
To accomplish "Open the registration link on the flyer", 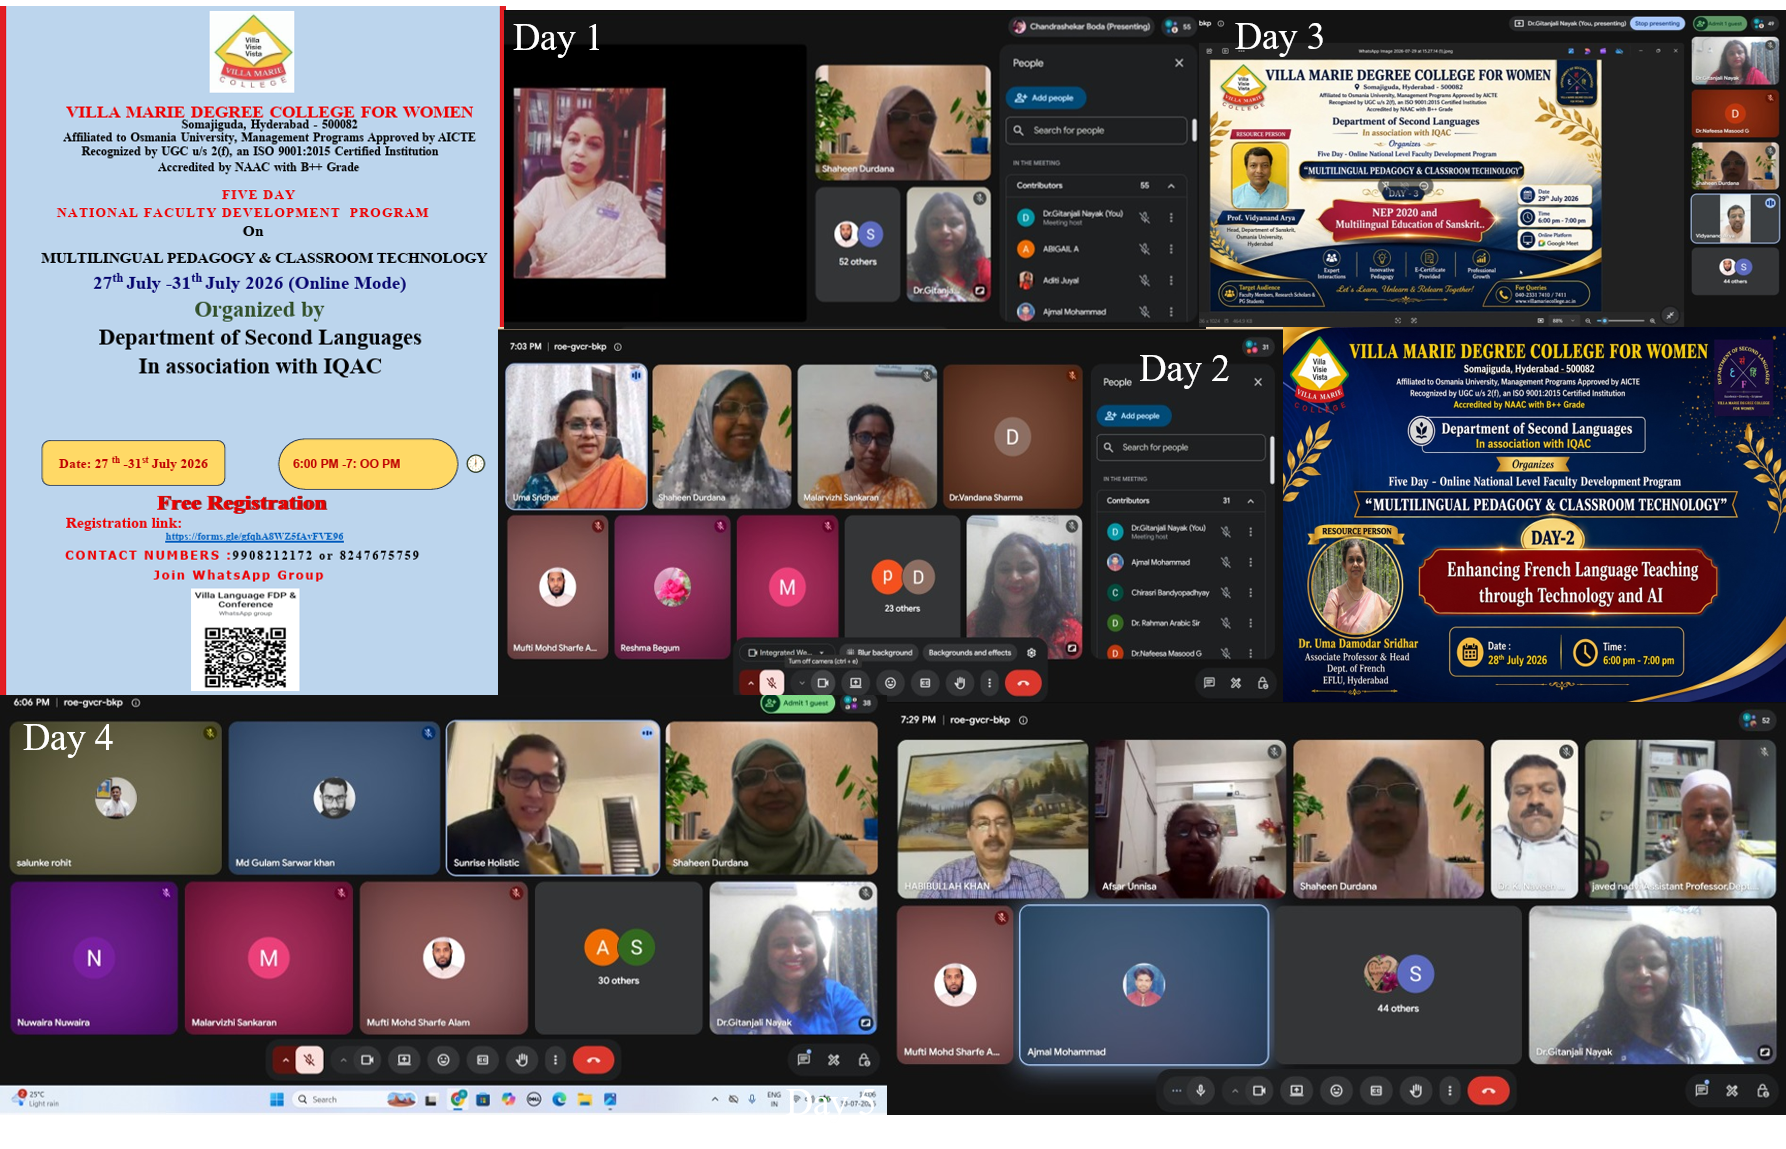I will click(255, 537).
